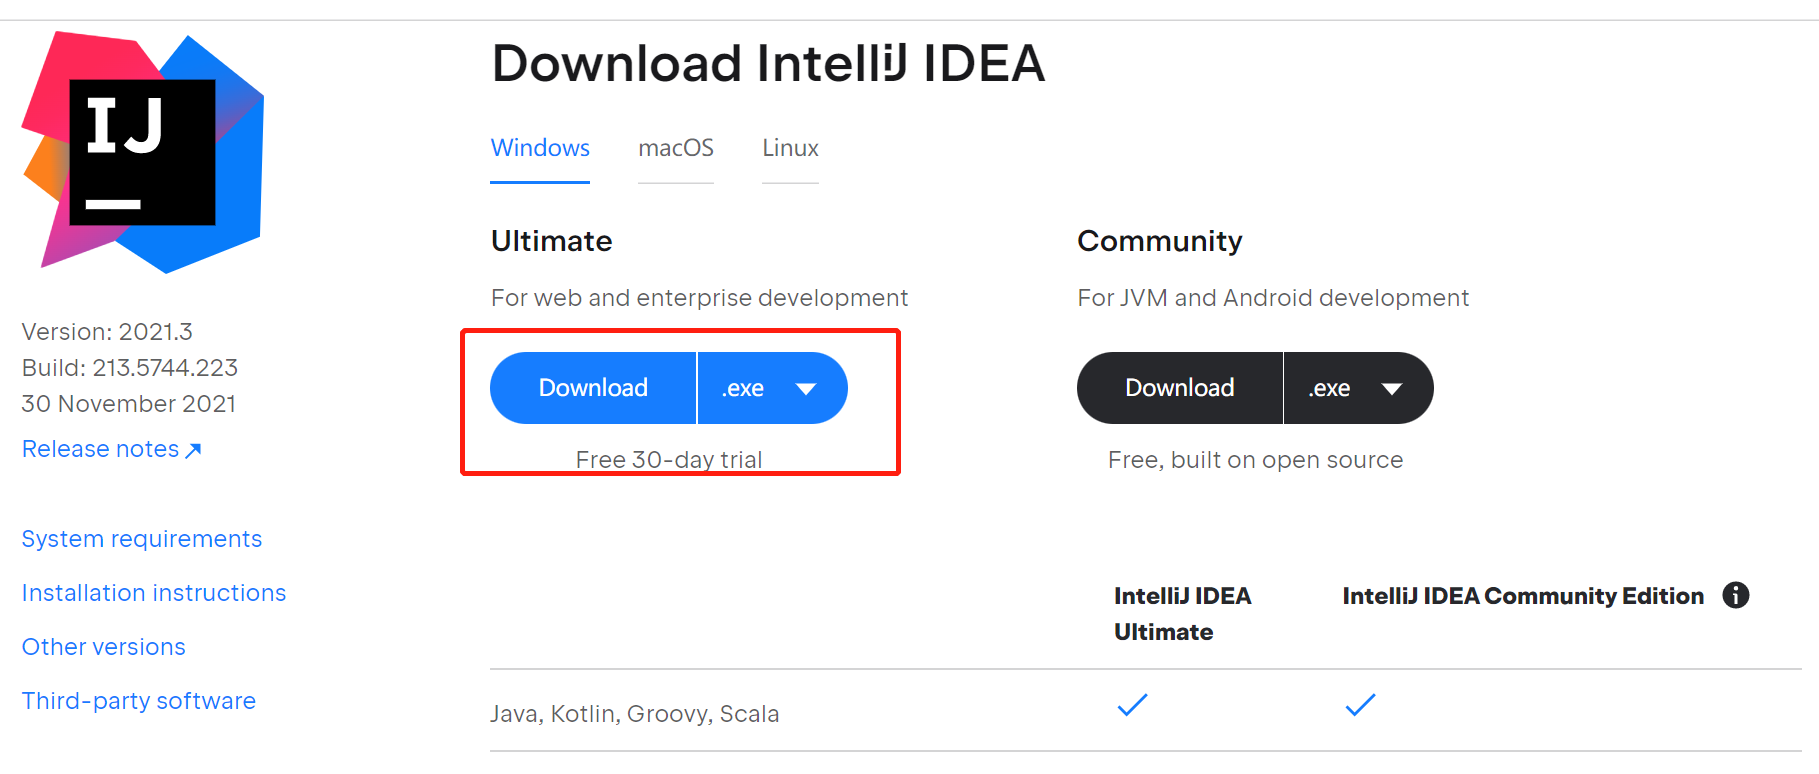Click the Community column checkmark for Java
This screenshot has width=1819, height=774.
(x=1360, y=705)
